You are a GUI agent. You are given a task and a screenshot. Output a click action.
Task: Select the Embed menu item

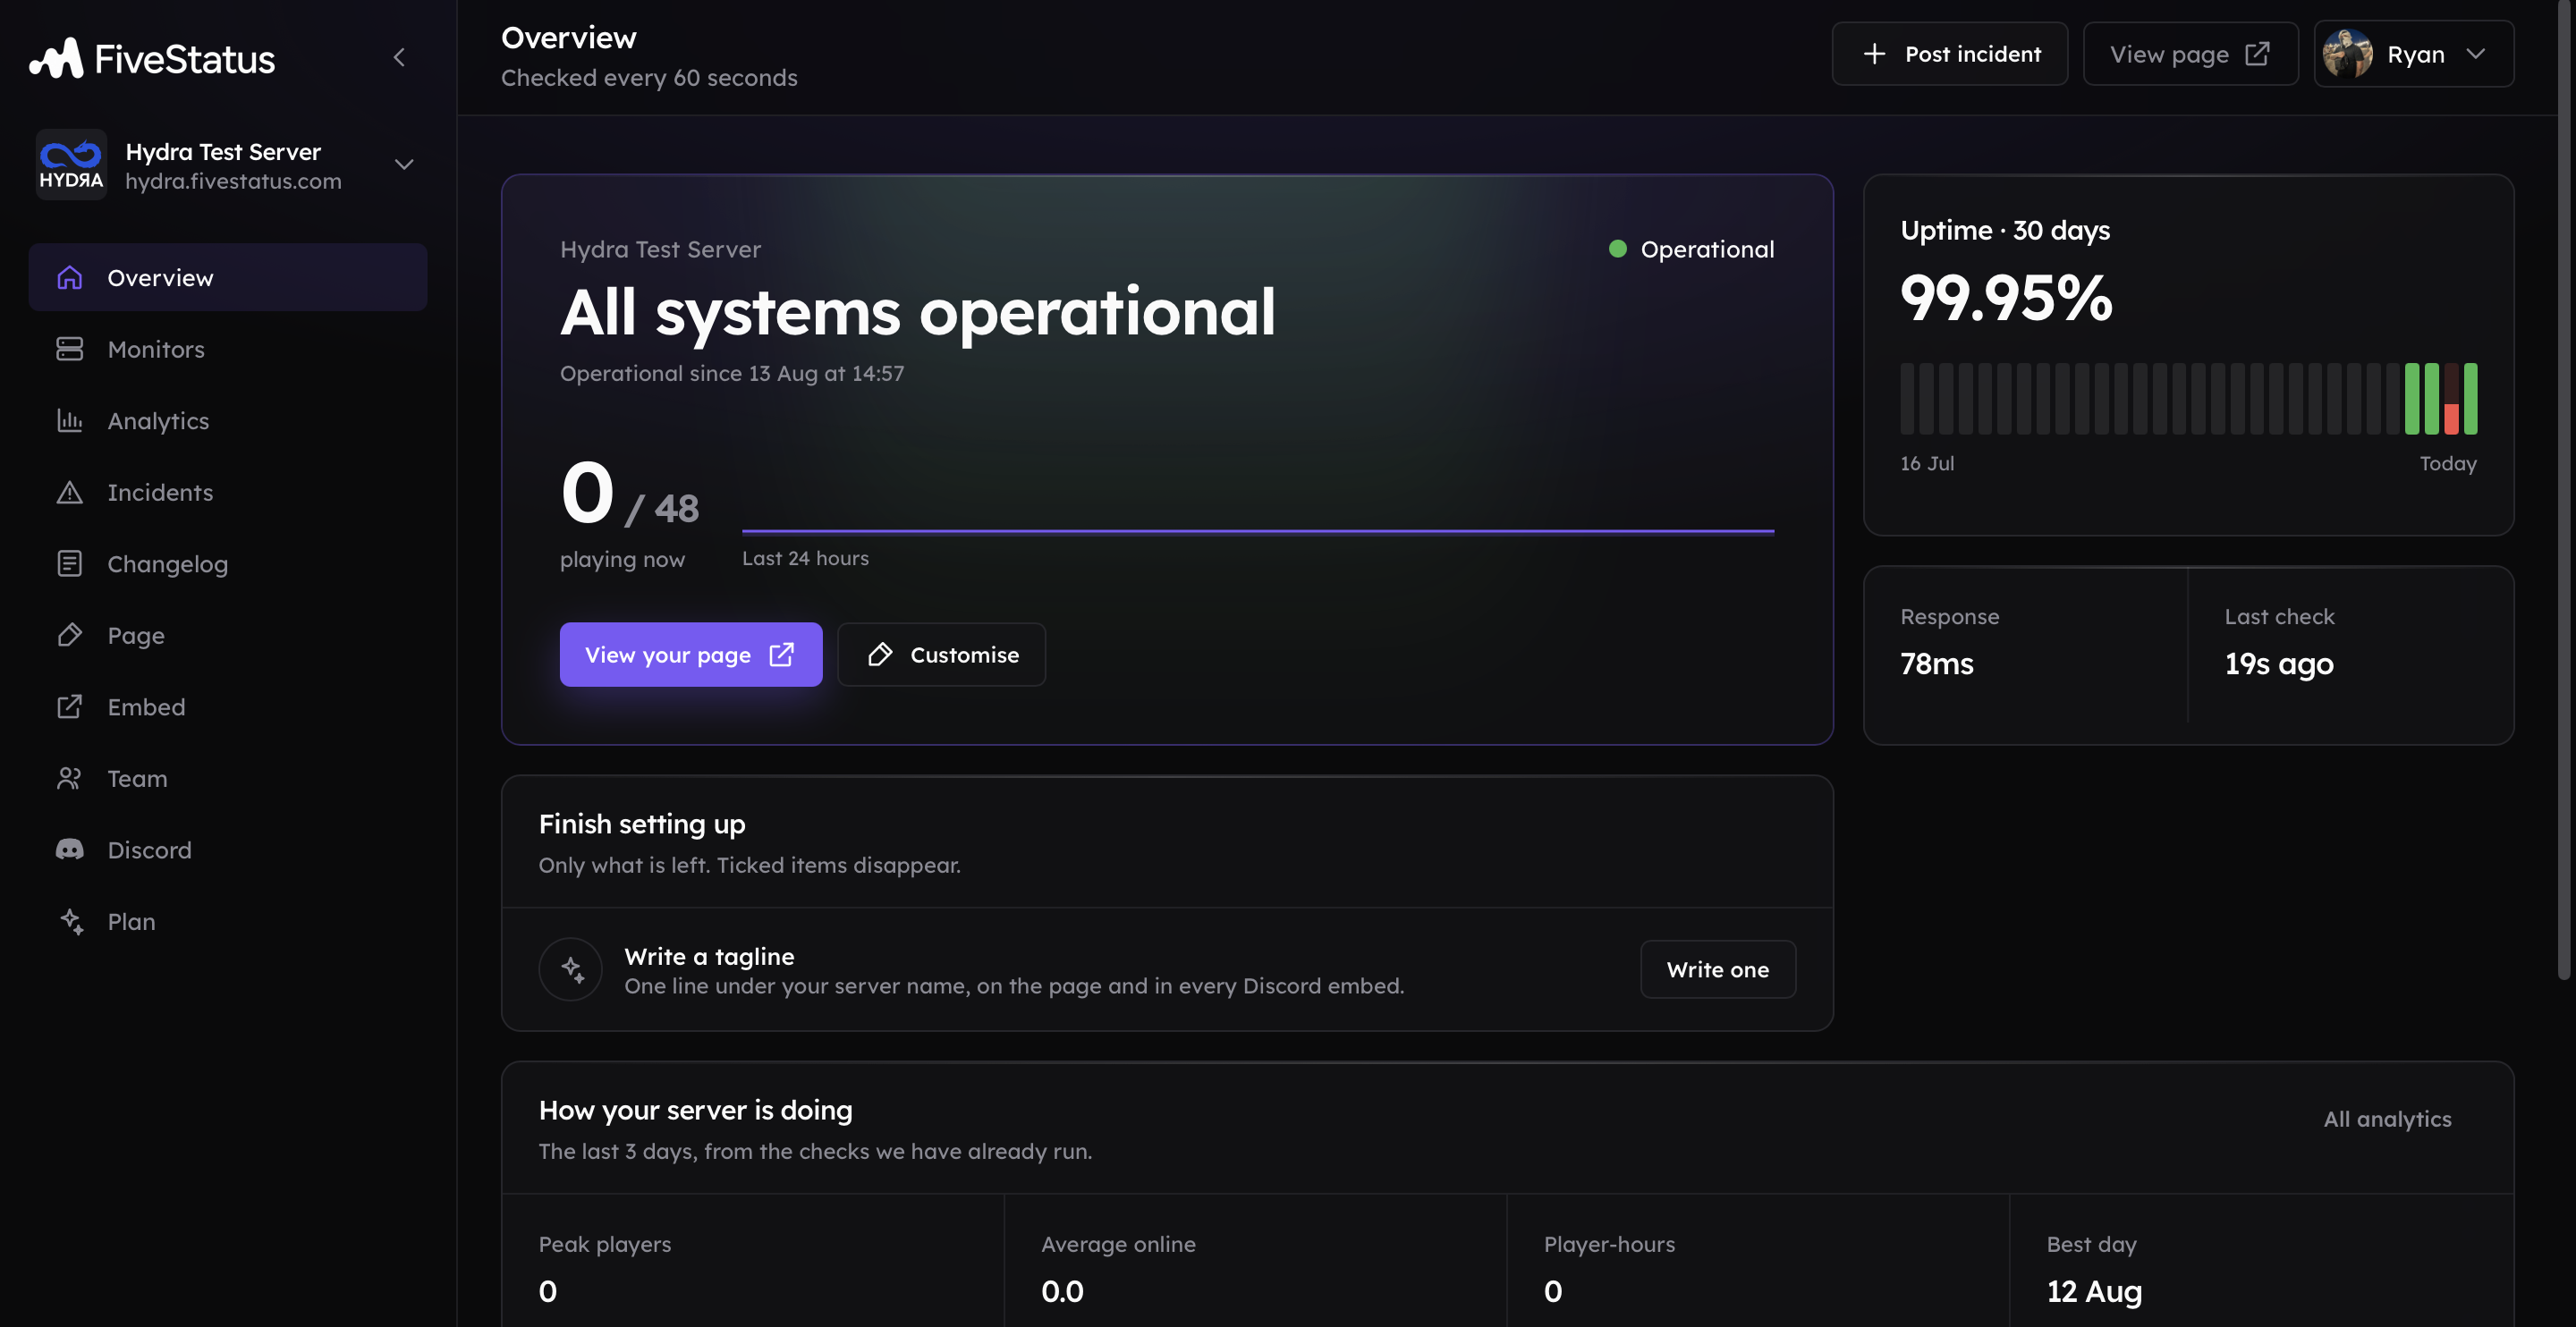[x=228, y=707]
